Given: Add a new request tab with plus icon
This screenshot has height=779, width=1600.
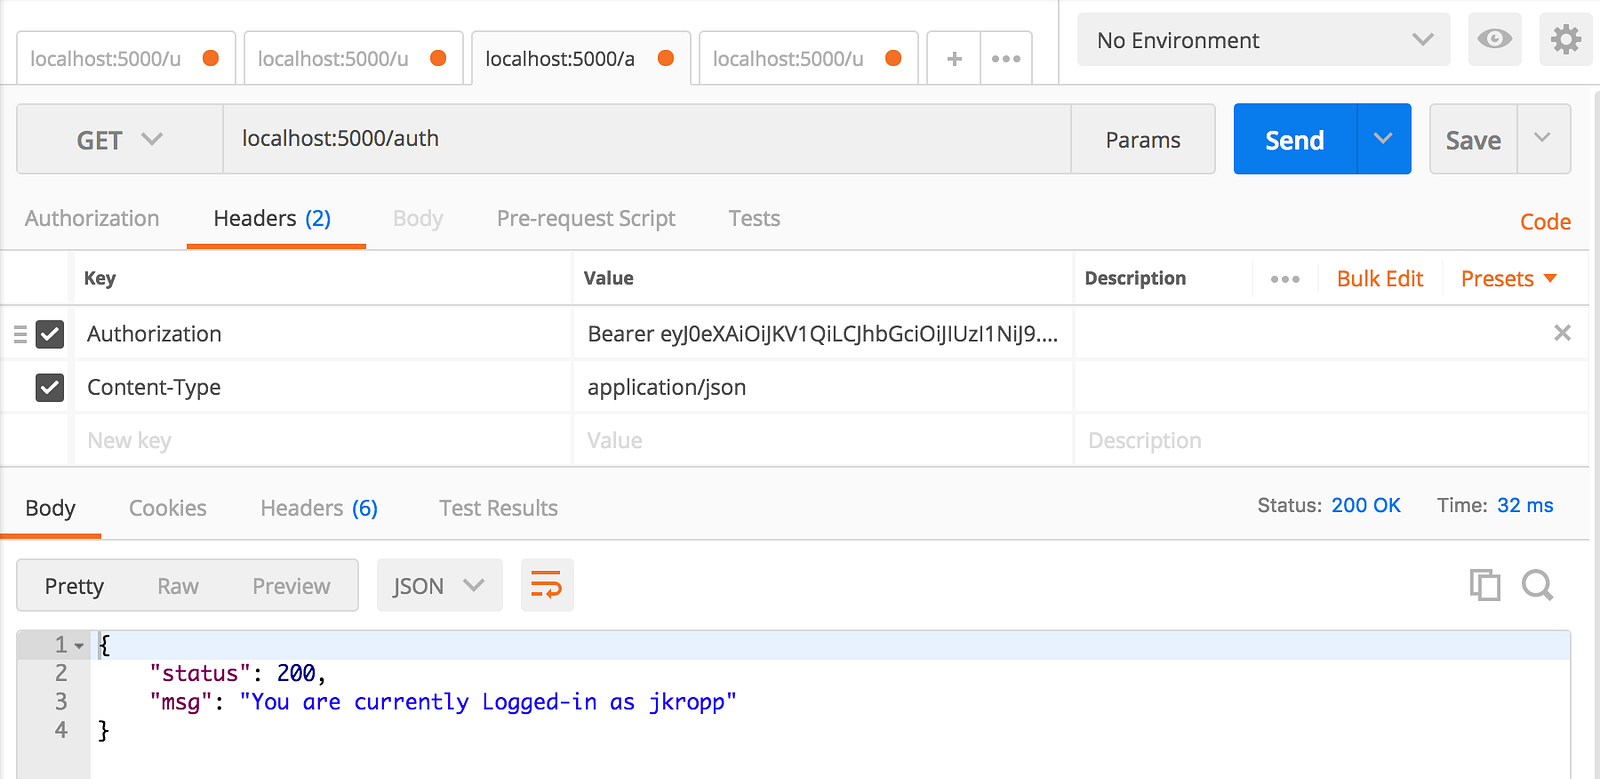Looking at the screenshot, I should [954, 59].
